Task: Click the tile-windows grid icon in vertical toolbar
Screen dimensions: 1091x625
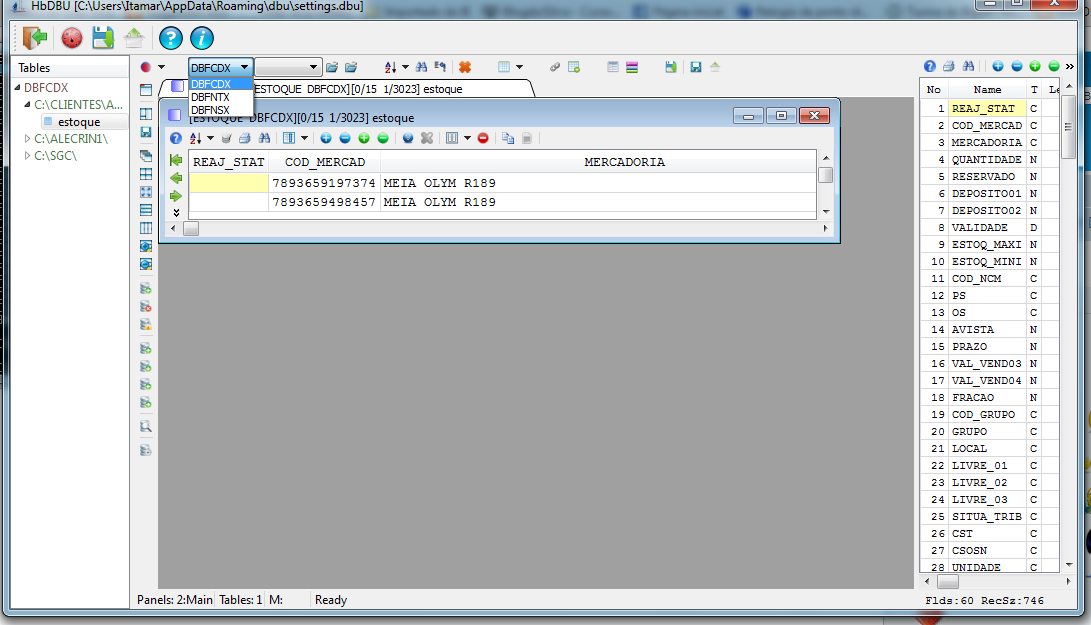Action: point(146,173)
